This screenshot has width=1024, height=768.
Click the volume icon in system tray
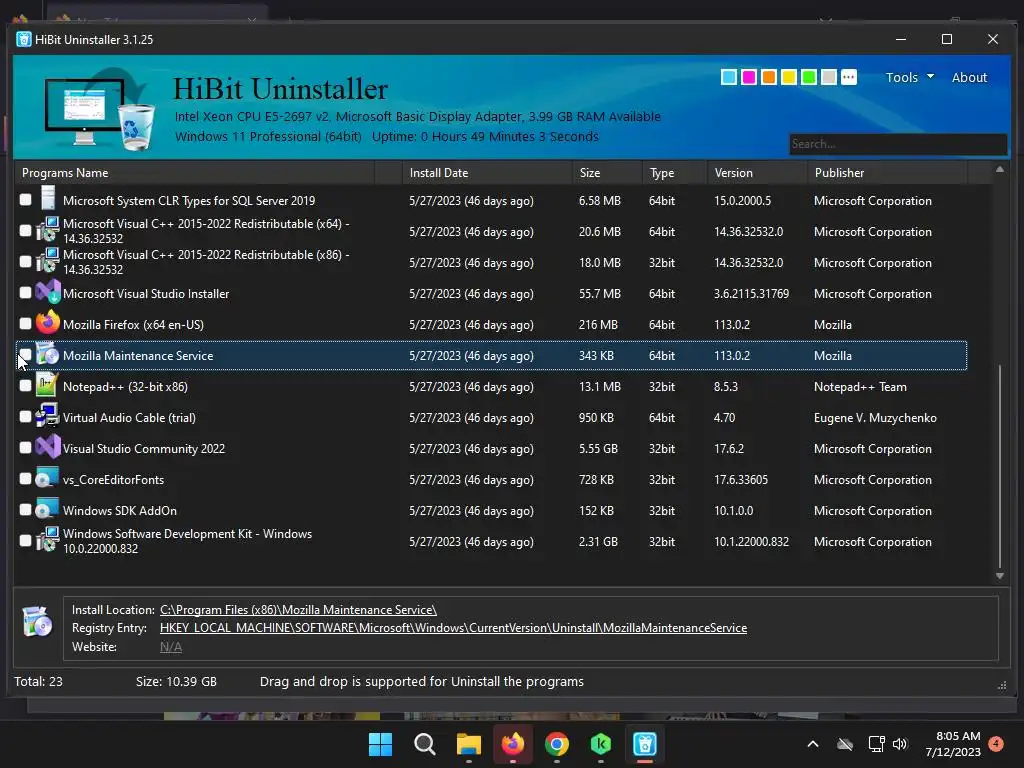tap(900, 744)
